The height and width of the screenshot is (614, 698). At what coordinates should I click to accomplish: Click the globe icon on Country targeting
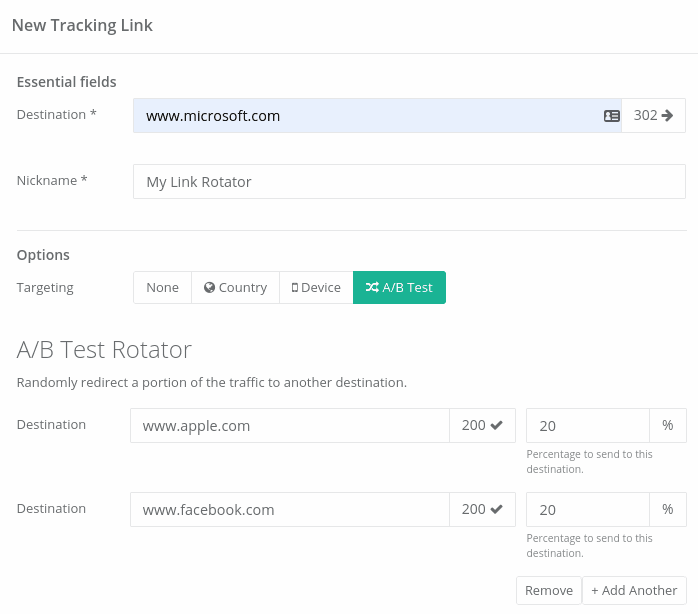[210, 288]
